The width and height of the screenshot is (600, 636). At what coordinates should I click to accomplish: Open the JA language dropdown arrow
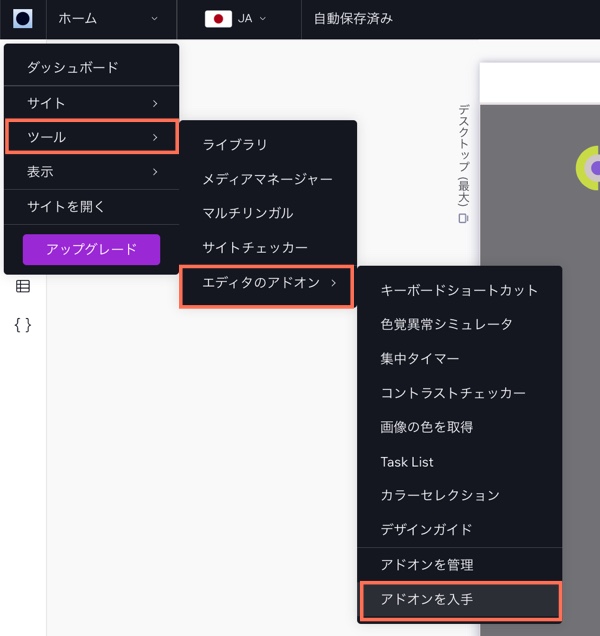coord(262,19)
